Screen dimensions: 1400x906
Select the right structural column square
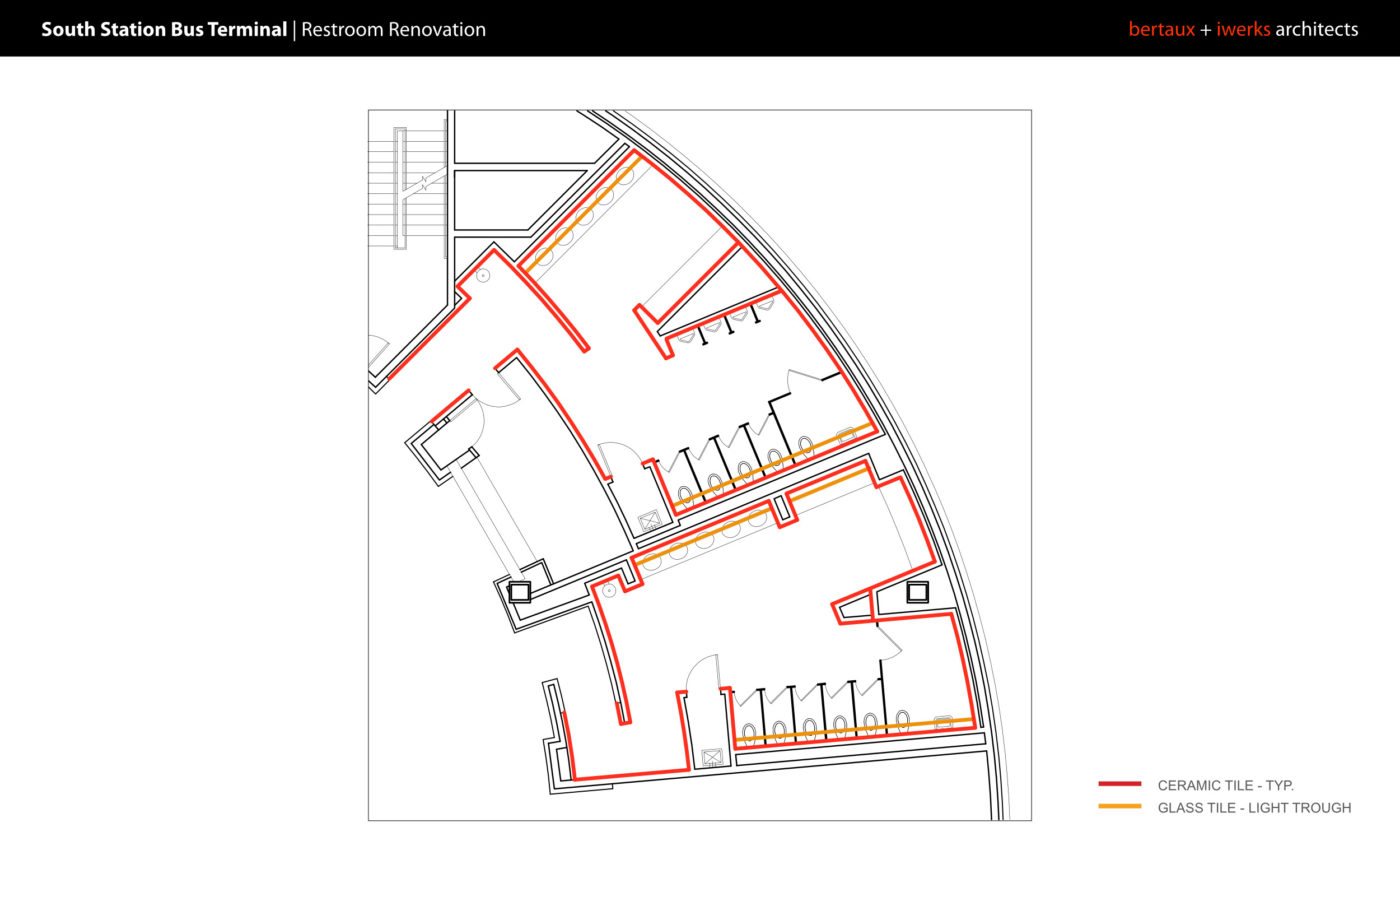(x=917, y=592)
